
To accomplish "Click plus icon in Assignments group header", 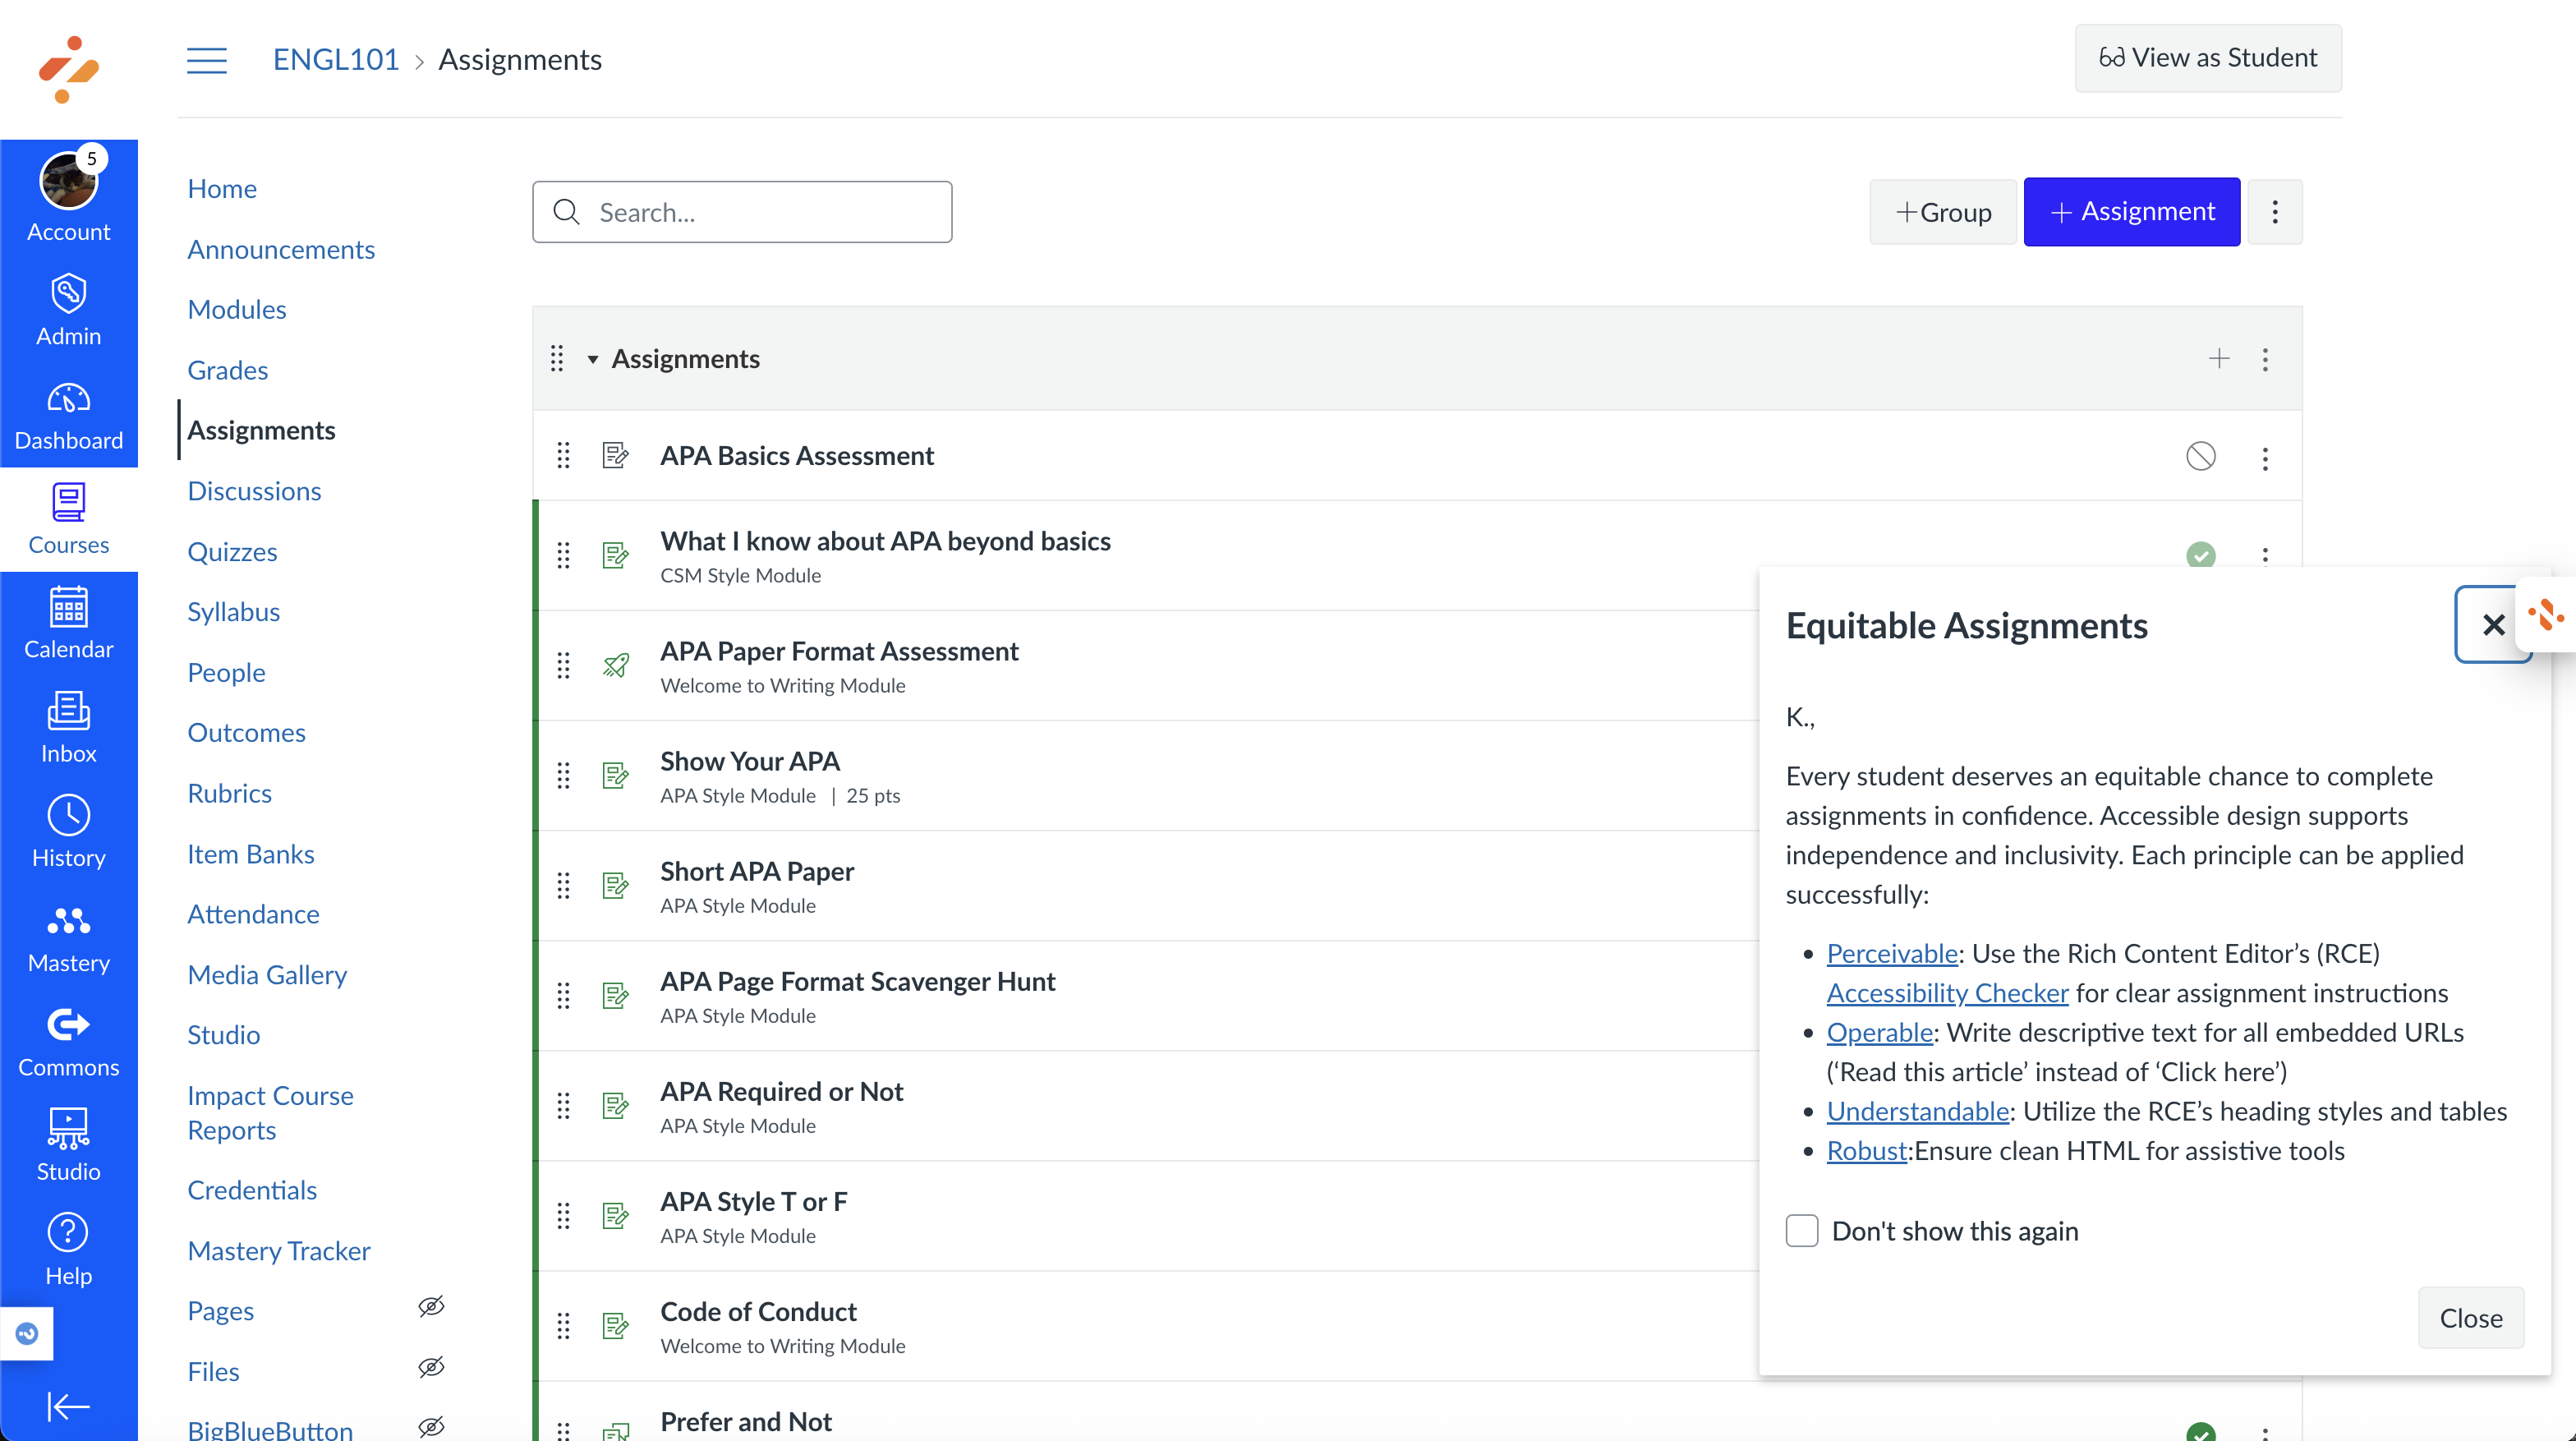I will [2218, 359].
